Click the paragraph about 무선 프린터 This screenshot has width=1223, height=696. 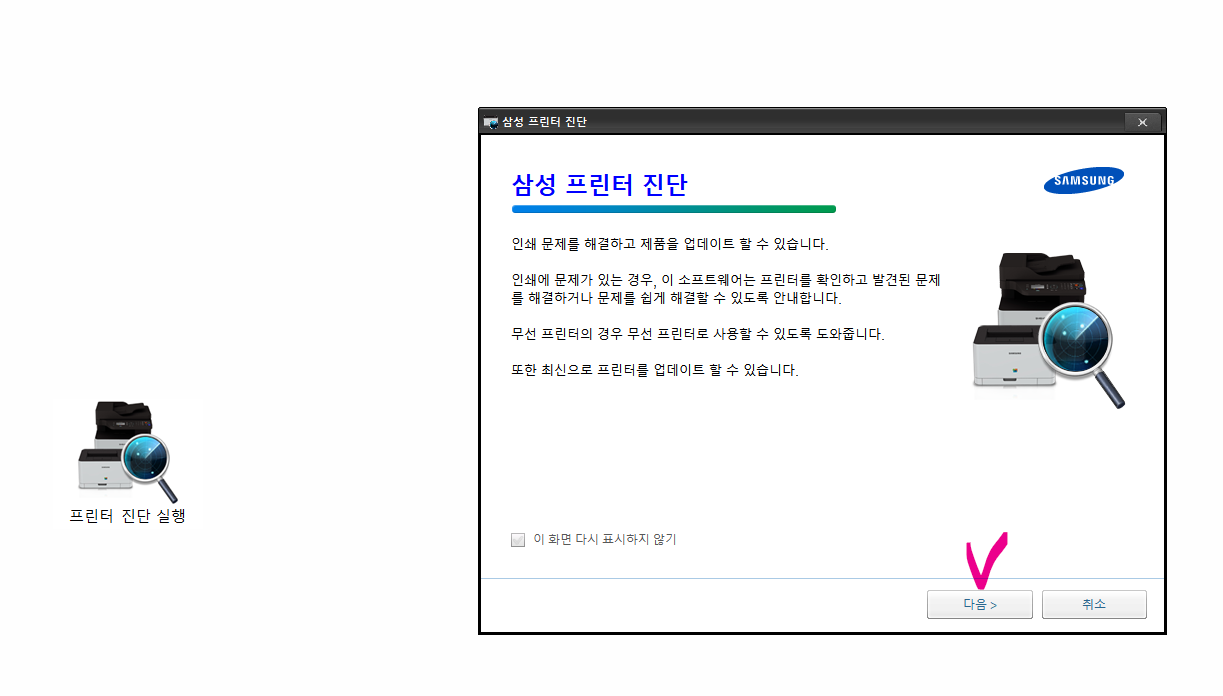click(698, 334)
